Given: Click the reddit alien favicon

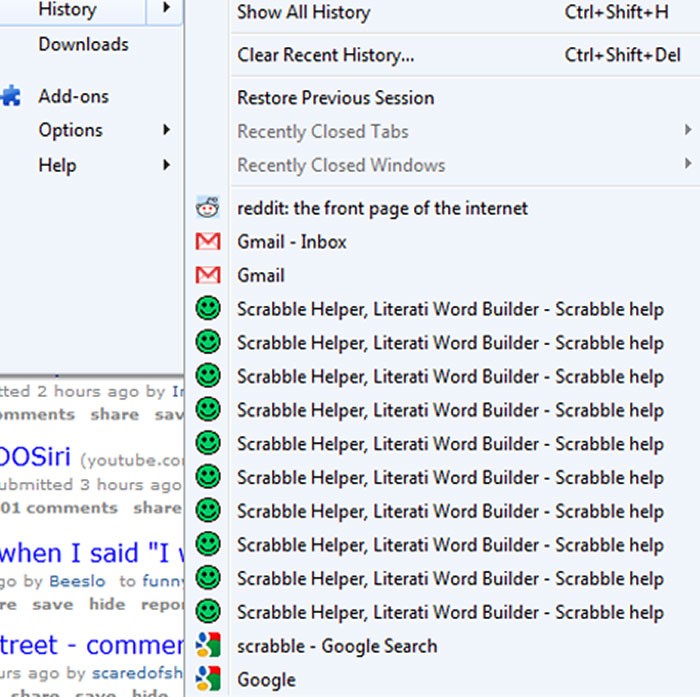Looking at the screenshot, I should click(208, 208).
